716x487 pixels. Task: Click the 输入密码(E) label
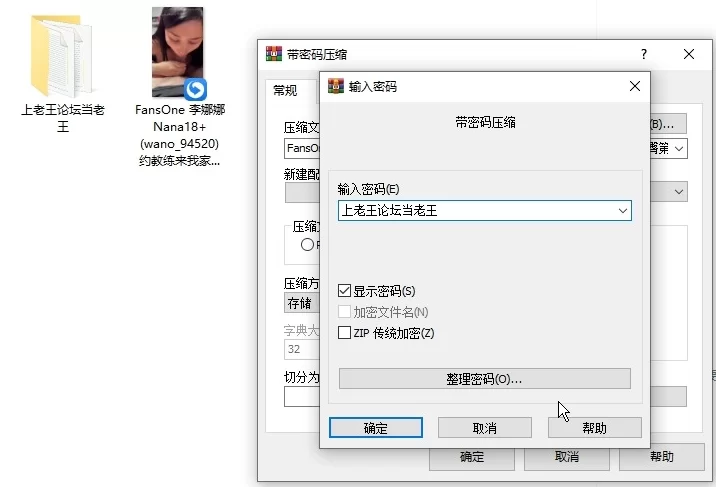tap(369, 189)
